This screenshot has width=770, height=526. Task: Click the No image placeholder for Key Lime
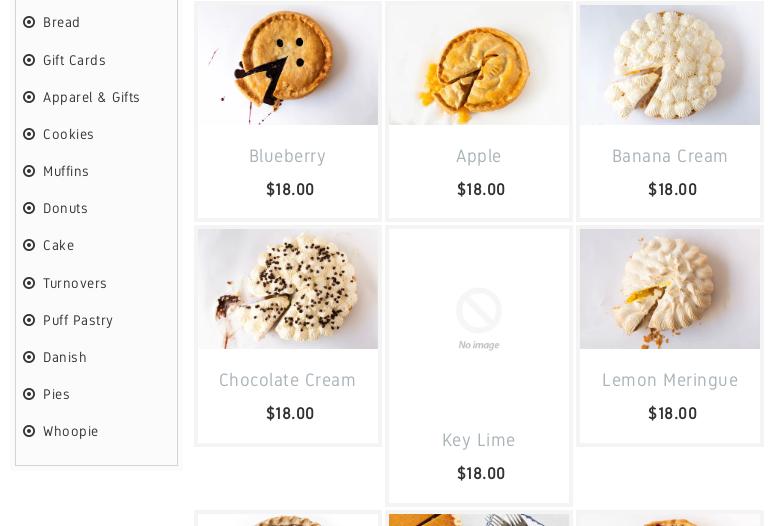(x=479, y=319)
